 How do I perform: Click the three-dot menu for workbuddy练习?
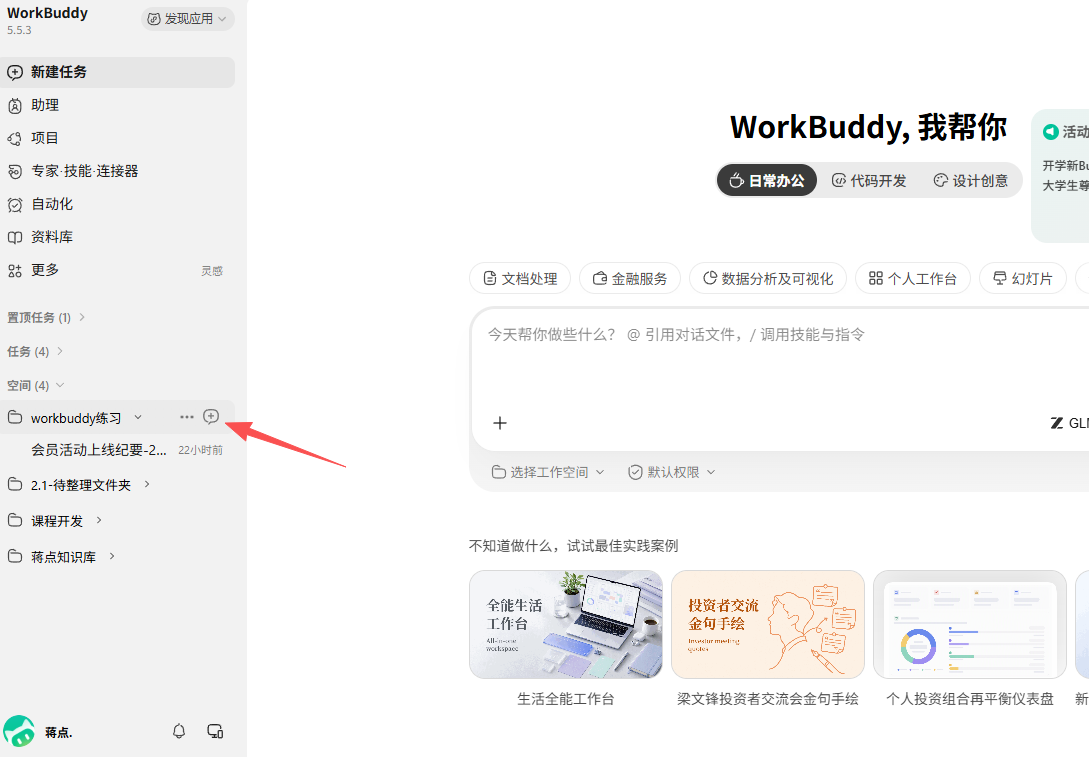click(186, 417)
